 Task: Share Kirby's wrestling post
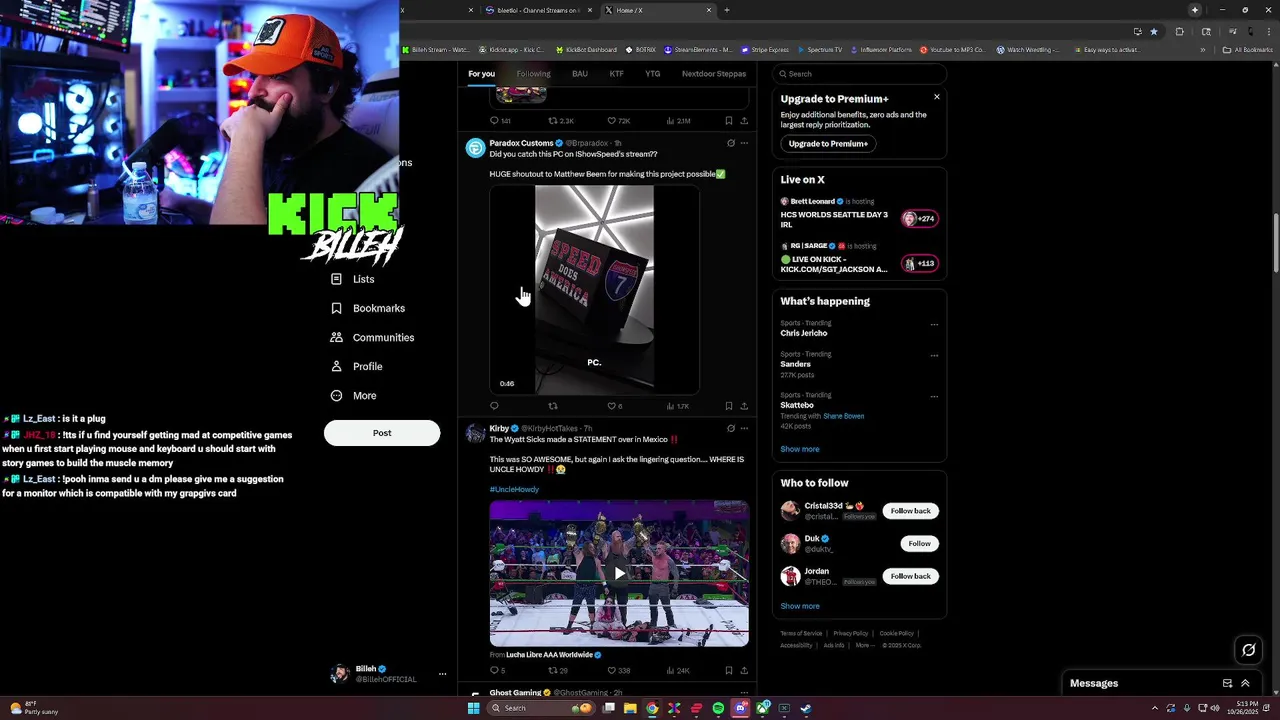(x=744, y=670)
